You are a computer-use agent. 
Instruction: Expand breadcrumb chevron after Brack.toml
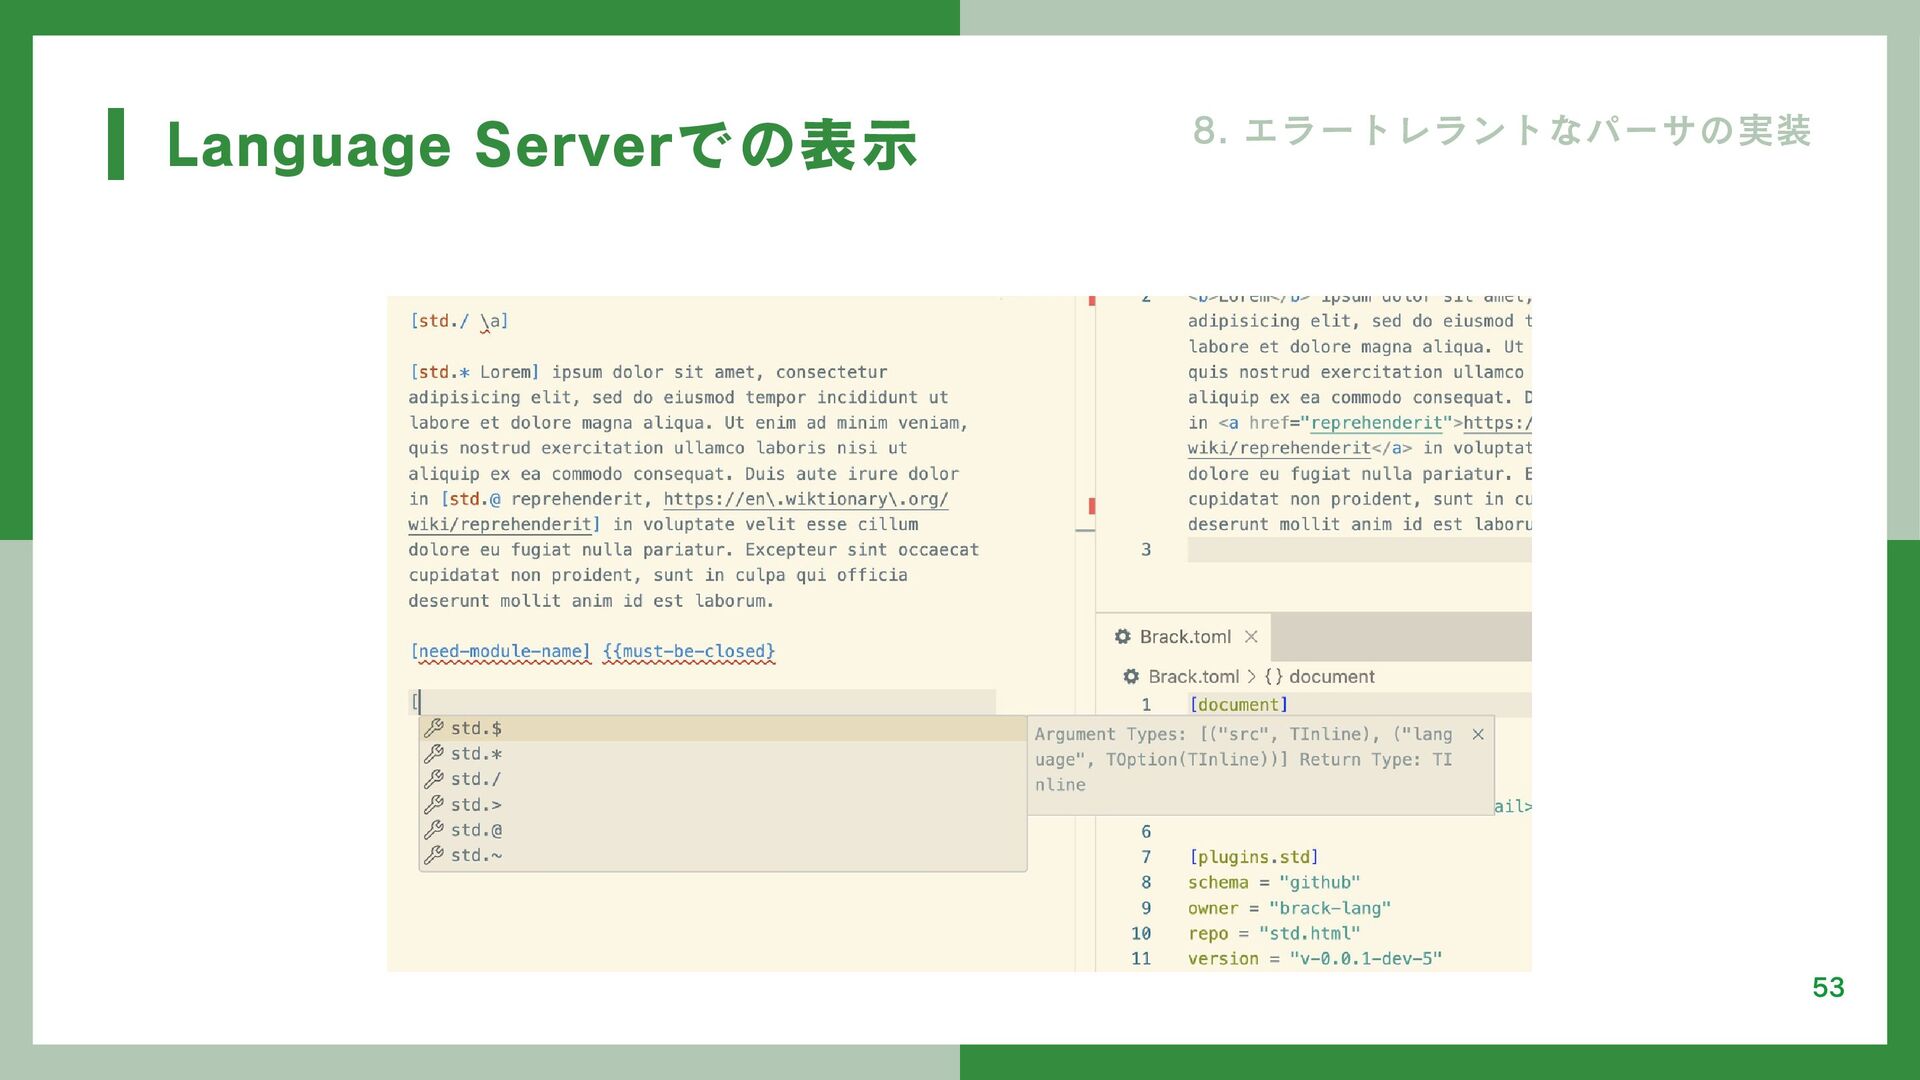(x=1251, y=677)
